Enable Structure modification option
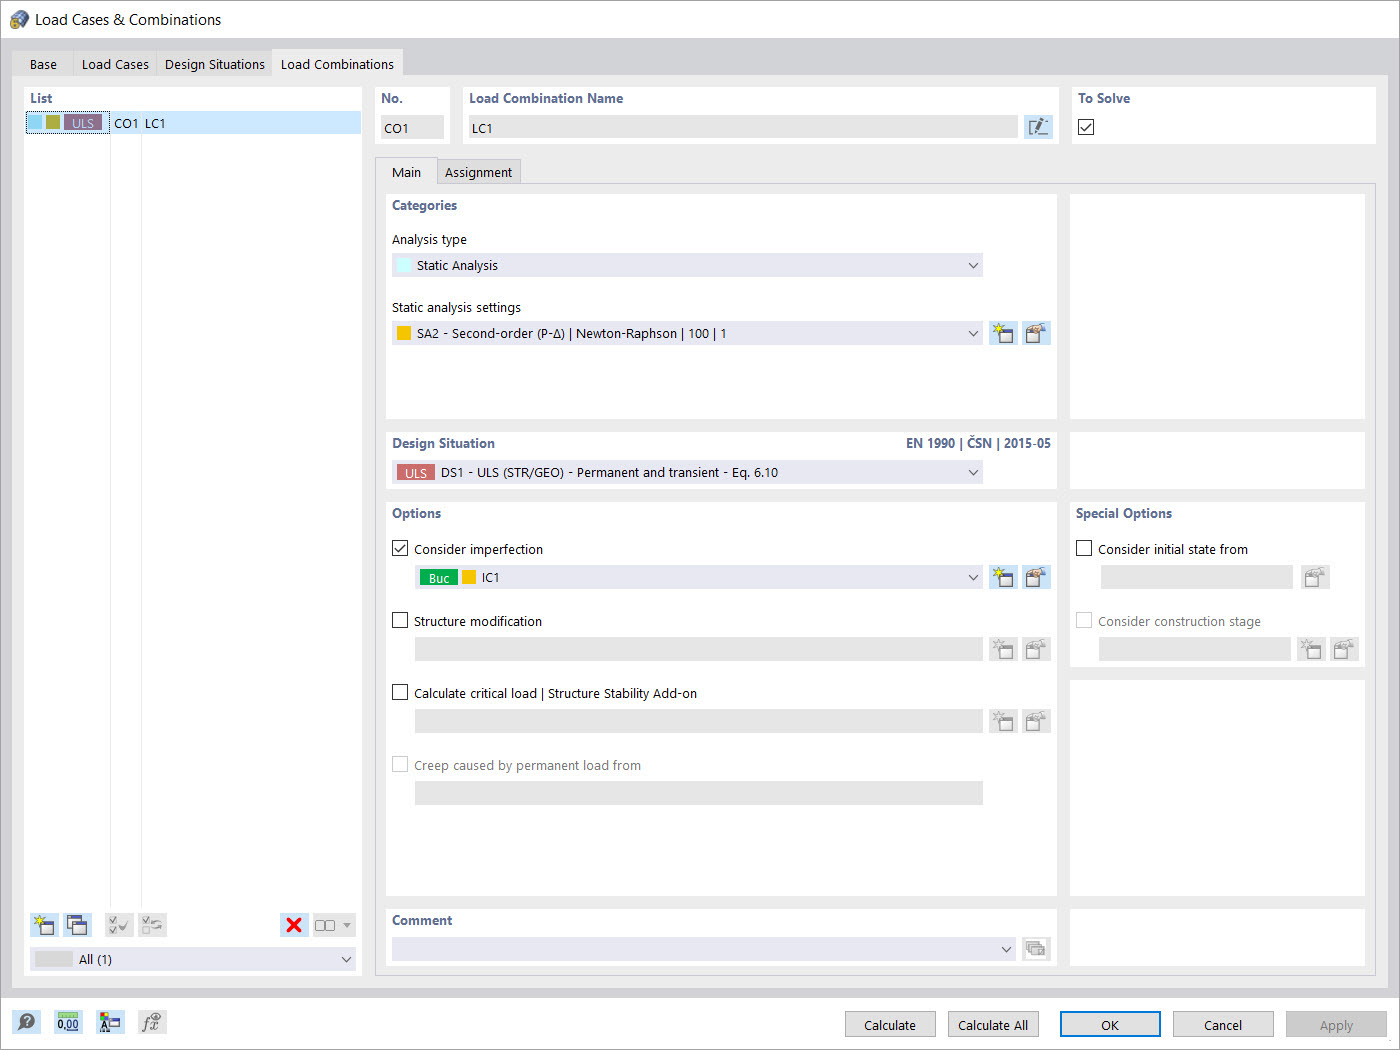 400,620
